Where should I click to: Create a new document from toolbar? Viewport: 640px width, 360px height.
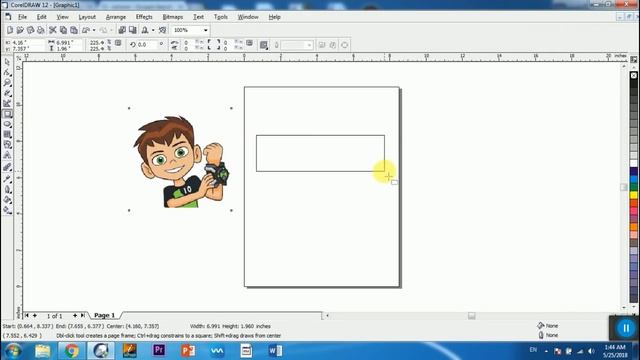pyautogui.click(x=10, y=30)
